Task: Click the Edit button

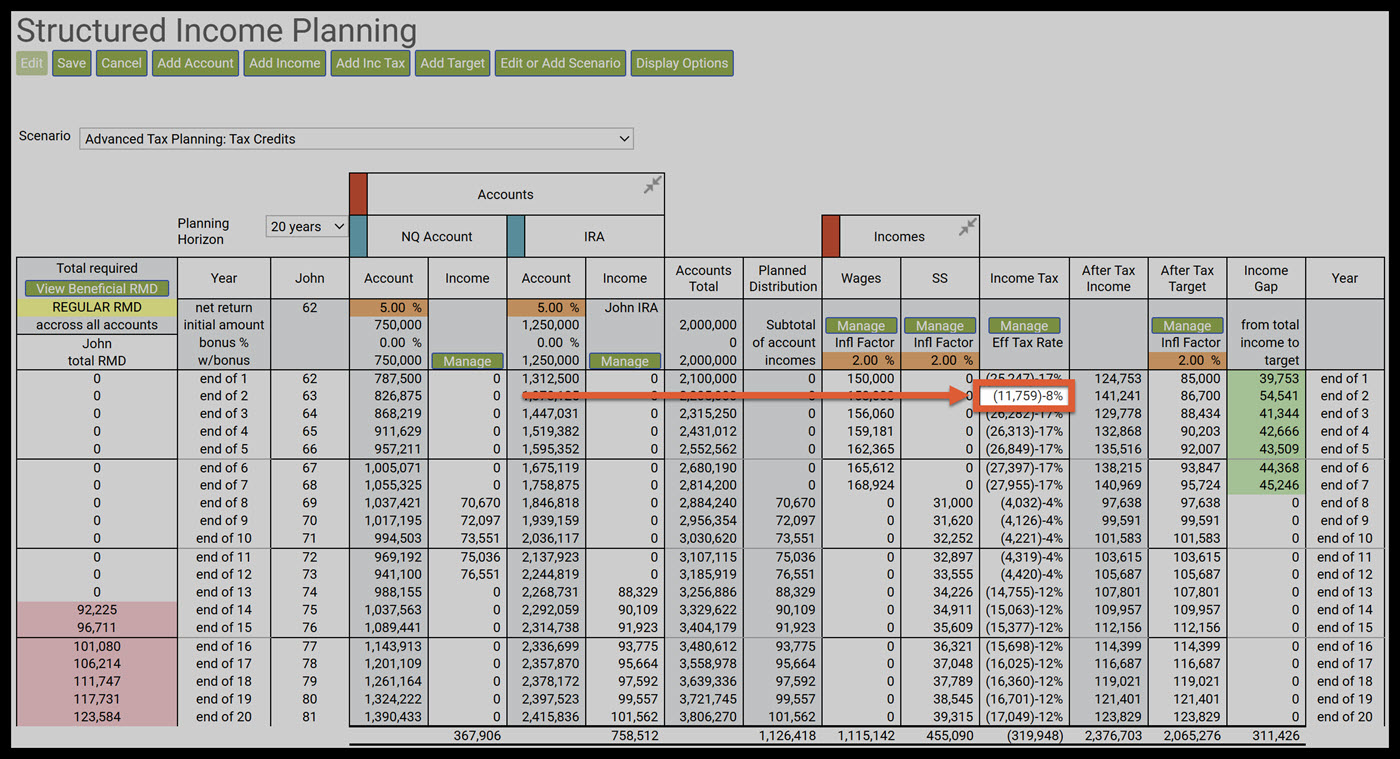Action: pos(32,63)
